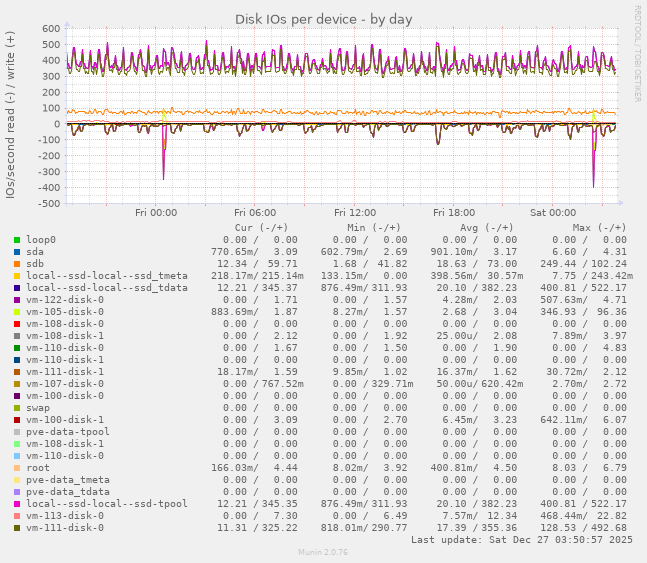Click the '-500' y-axis label
The height and width of the screenshot is (563, 647).
click(x=49, y=203)
